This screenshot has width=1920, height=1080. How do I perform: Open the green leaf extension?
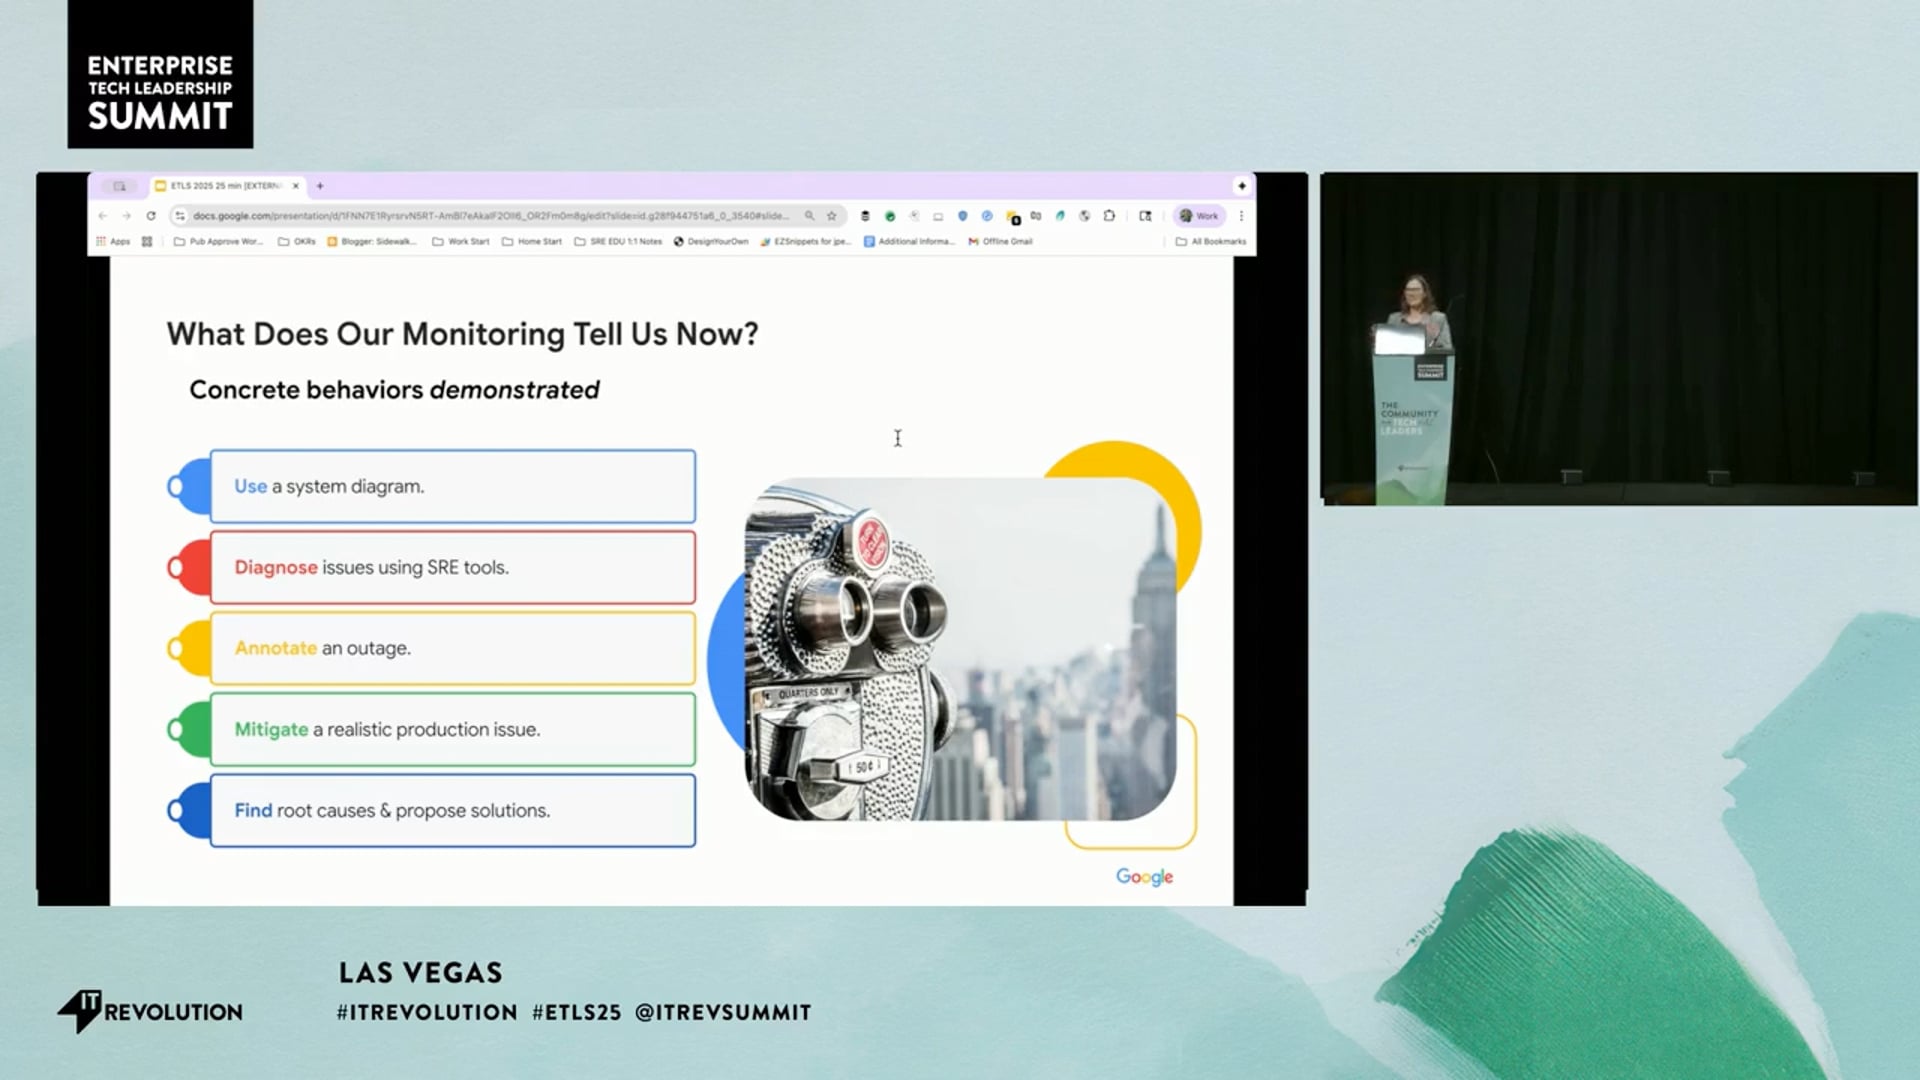coord(1060,216)
